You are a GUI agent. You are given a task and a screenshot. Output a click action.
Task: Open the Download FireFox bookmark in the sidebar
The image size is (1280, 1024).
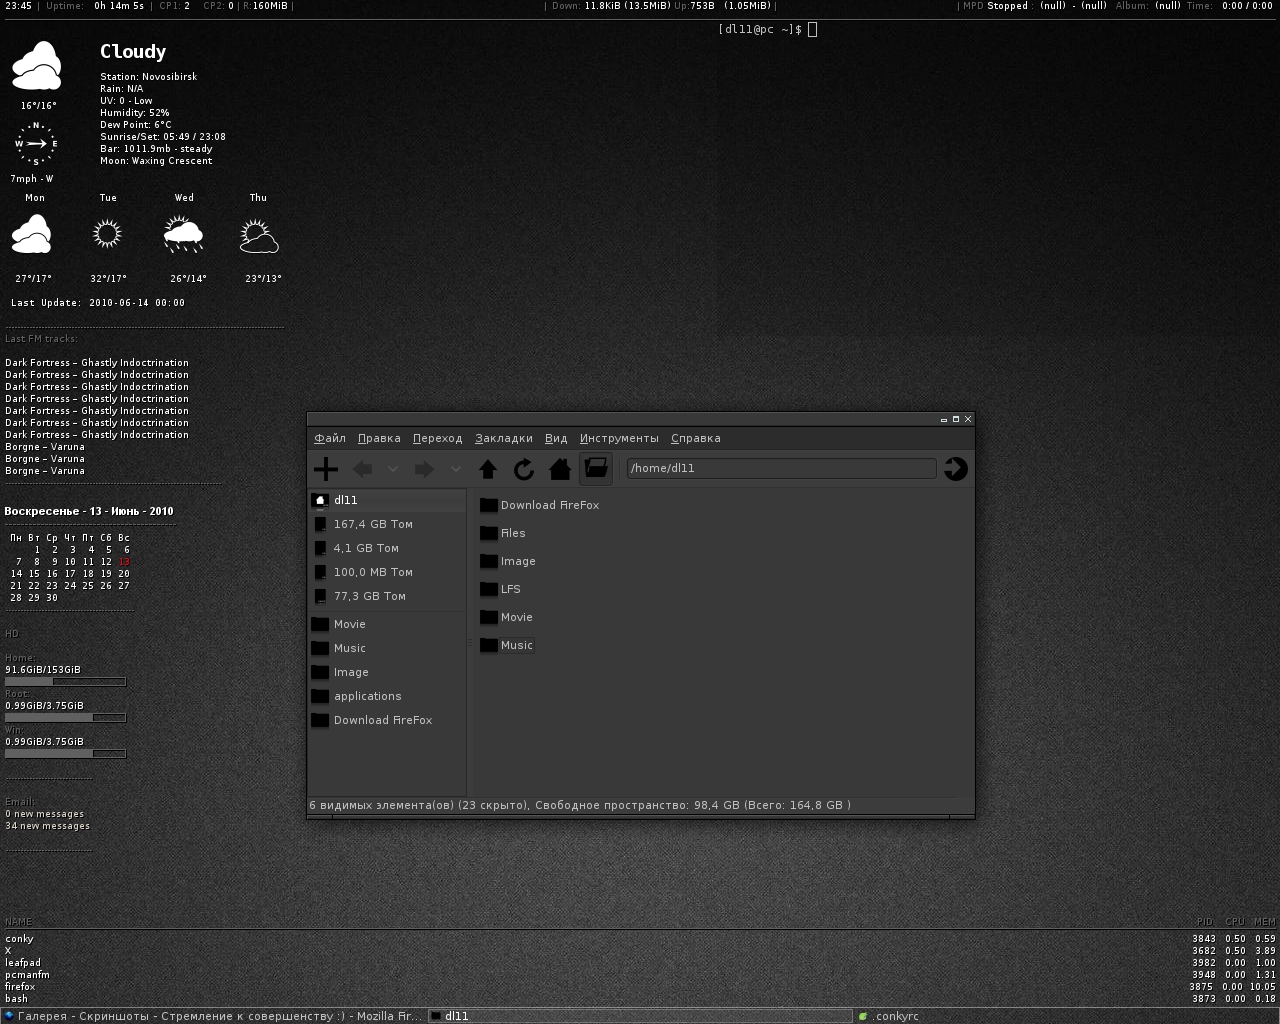[388, 720]
